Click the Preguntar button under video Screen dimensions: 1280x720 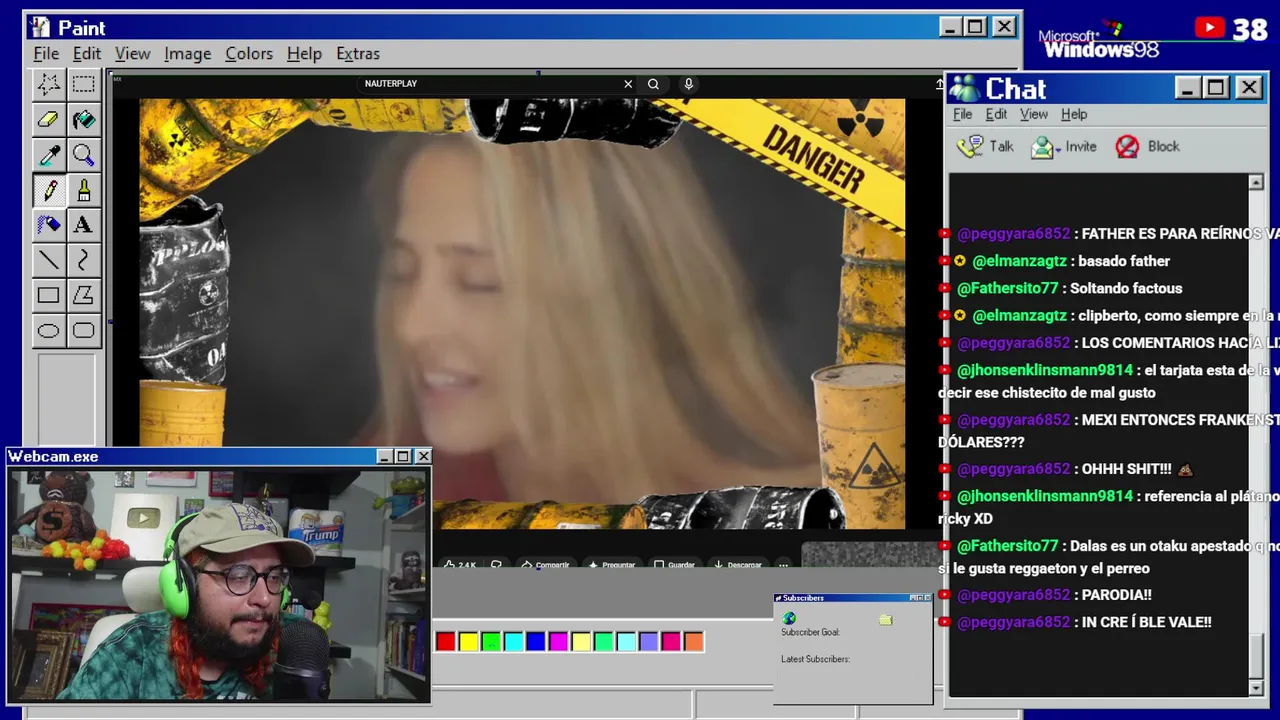pos(612,565)
